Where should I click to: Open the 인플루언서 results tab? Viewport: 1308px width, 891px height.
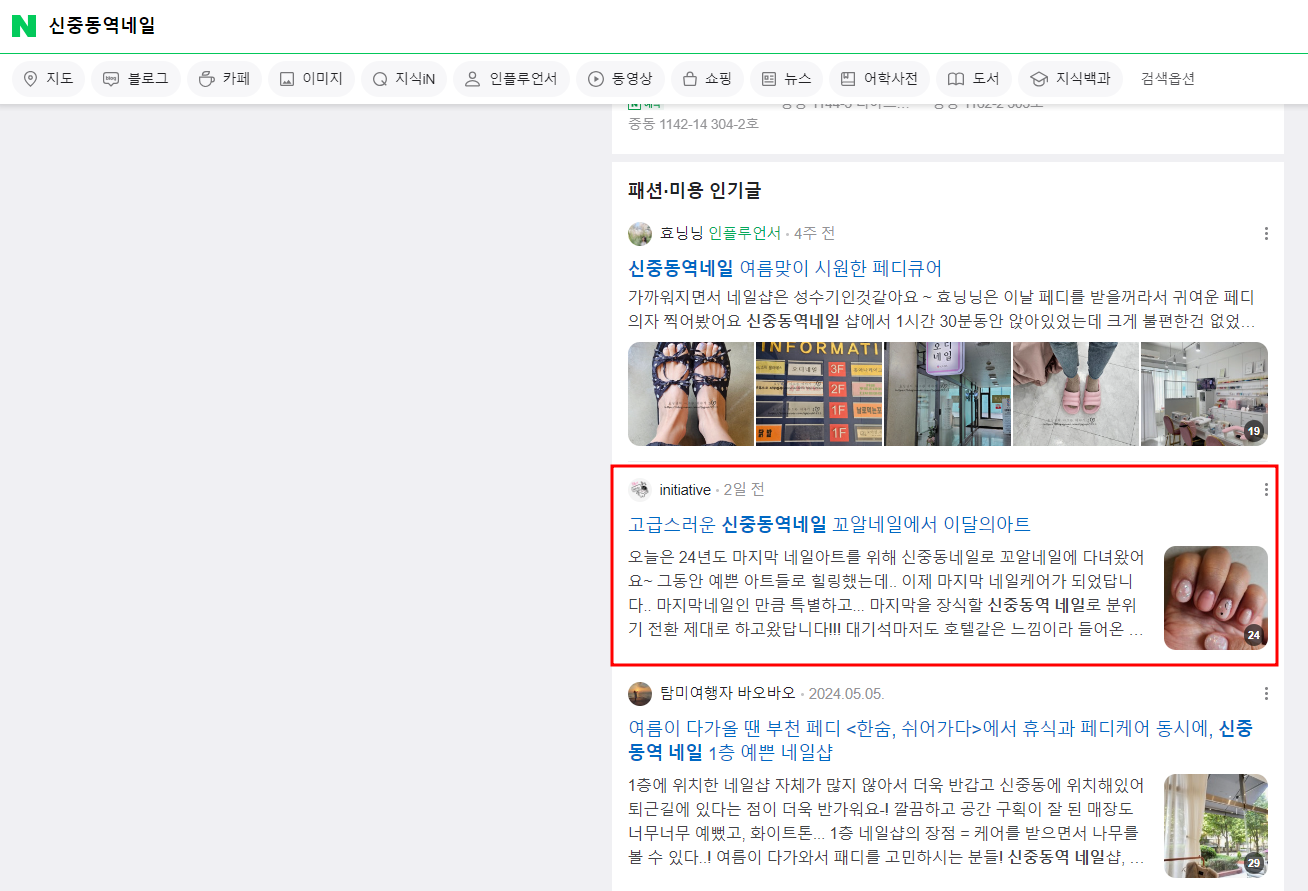coord(511,78)
